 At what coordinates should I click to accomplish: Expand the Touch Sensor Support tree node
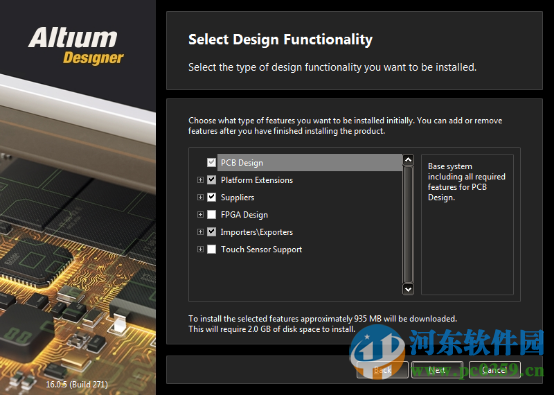pos(200,249)
